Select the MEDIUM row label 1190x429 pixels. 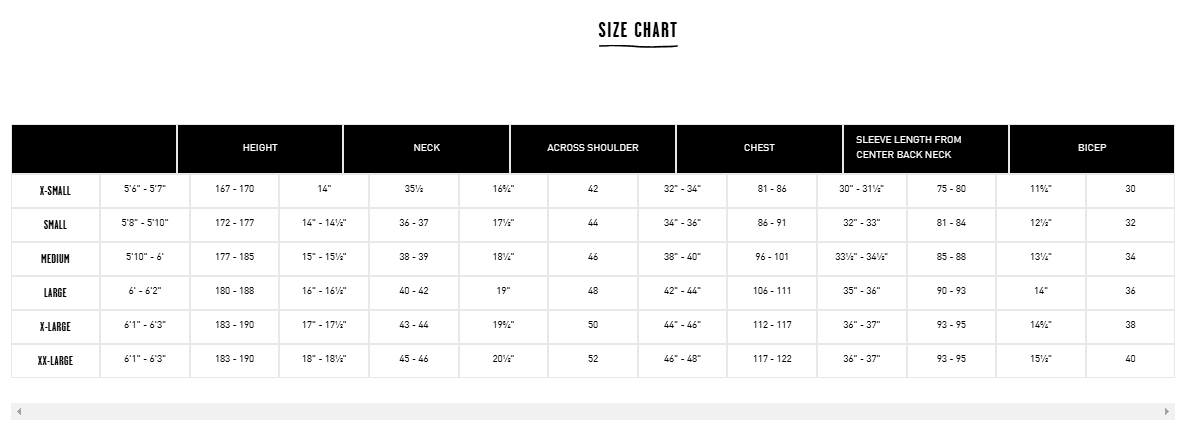tap(55, 259)
